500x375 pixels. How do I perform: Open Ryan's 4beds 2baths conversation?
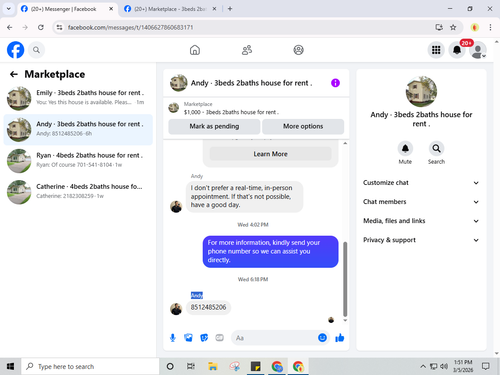click(x=78, y=161)
